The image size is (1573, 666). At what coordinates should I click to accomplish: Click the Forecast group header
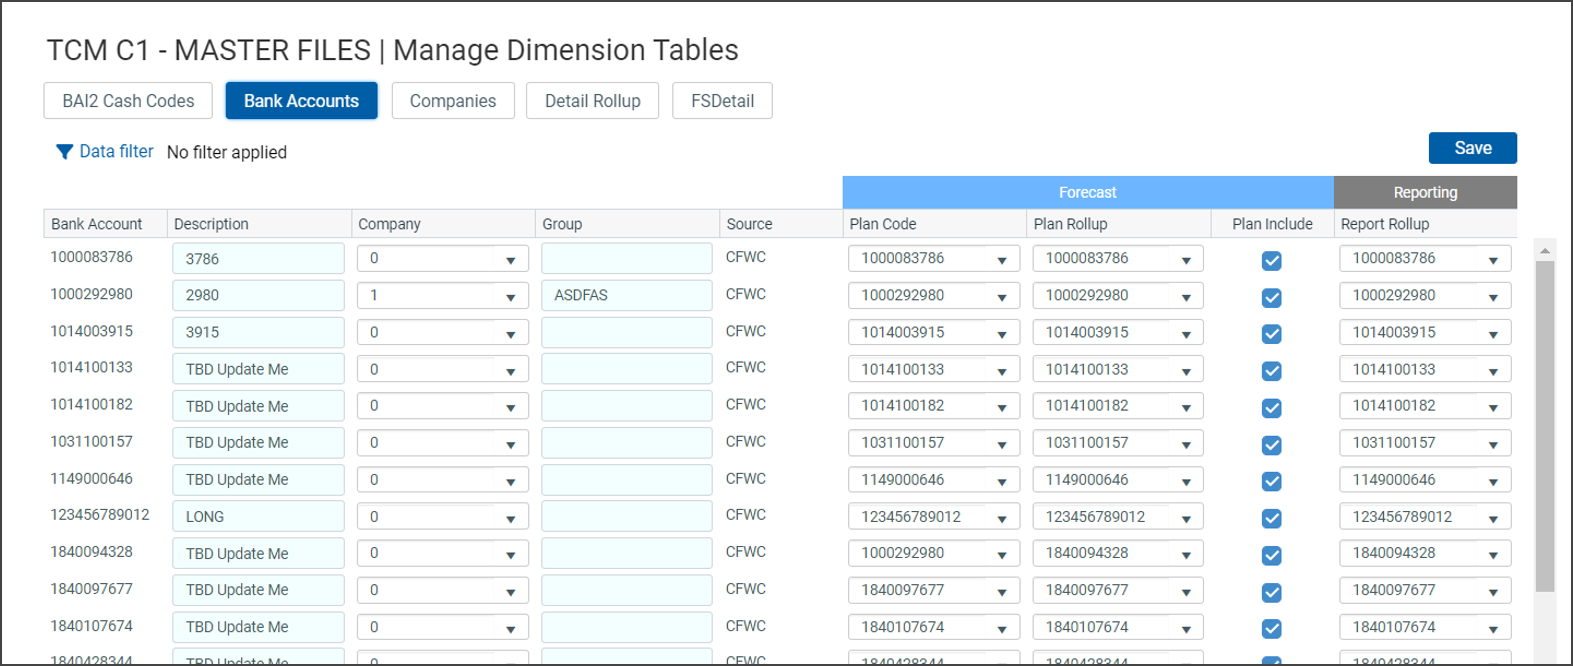(x=1088, y=192)
